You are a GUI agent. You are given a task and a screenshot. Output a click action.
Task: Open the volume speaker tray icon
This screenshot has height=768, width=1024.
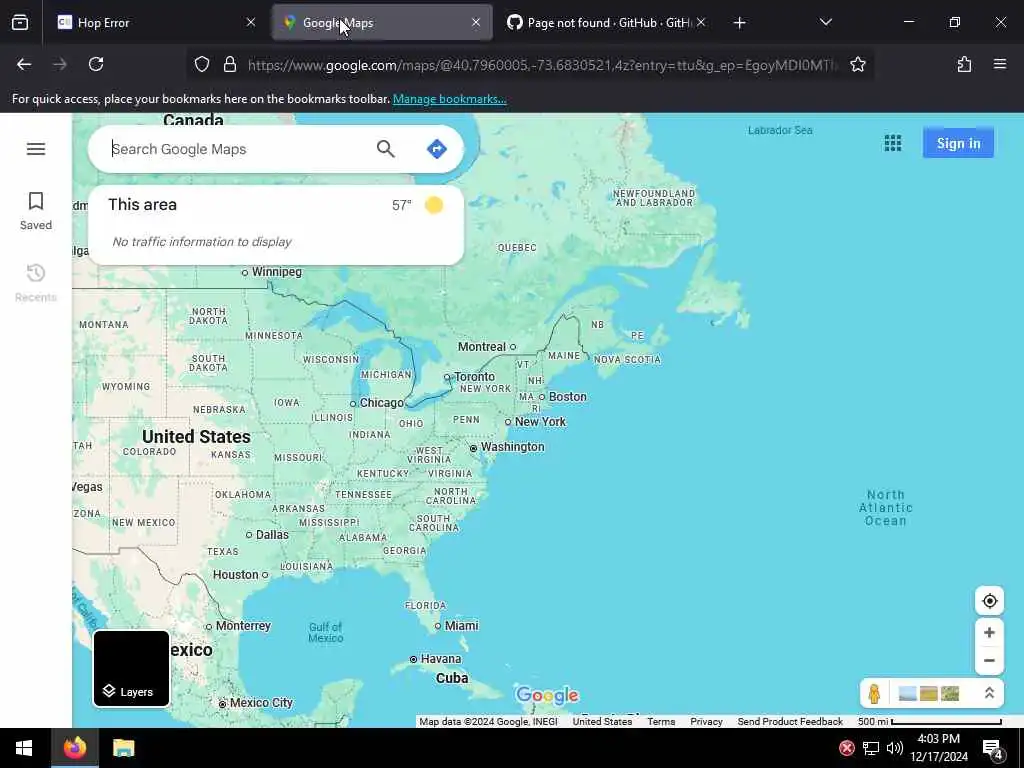click(895, 748)
